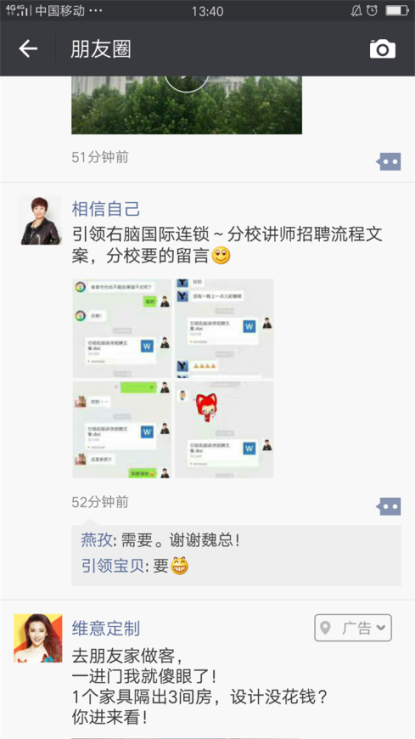Tap the 维意定制 ad text
This screenshot has width=415, height=739.
[x=200, y=687]
